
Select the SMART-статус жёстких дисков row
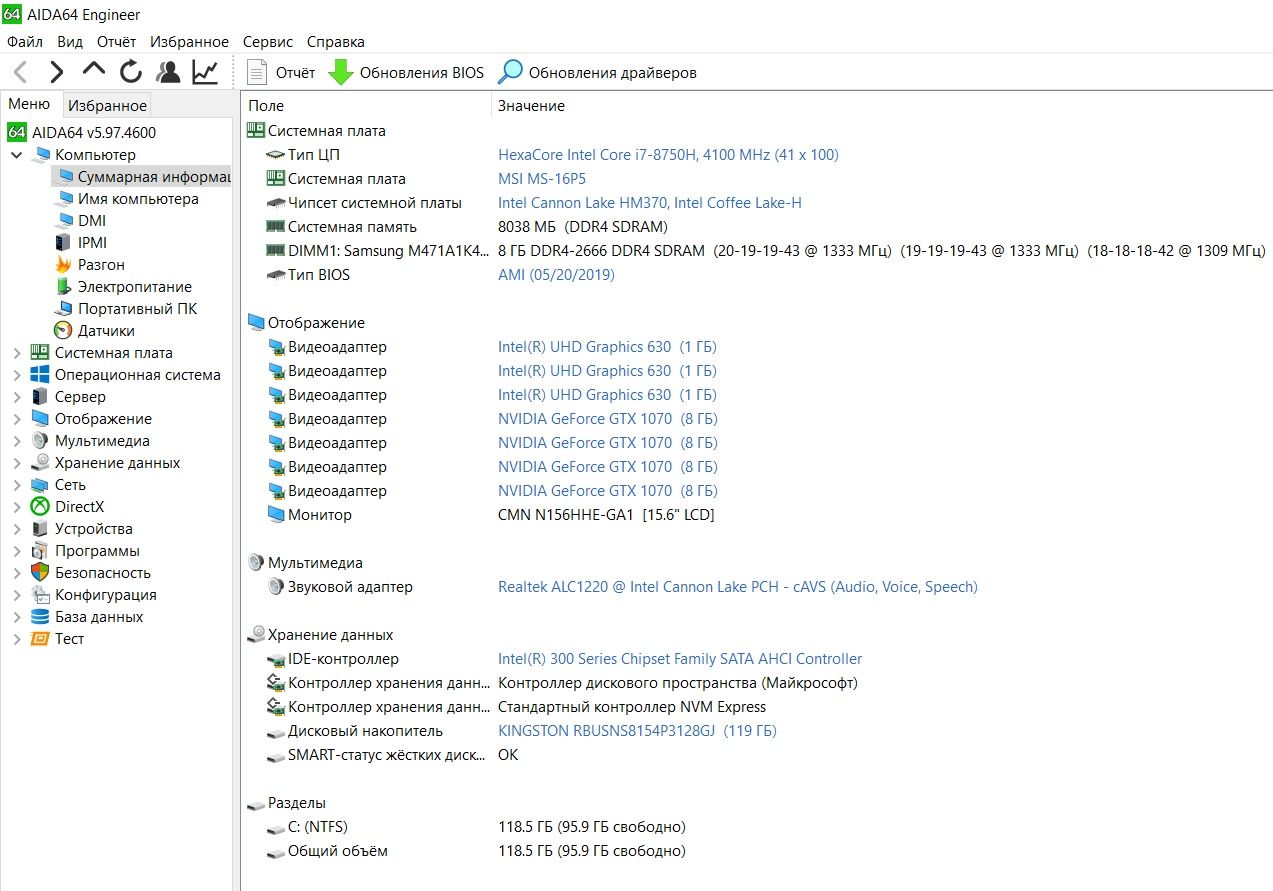[x=757, y=755]
